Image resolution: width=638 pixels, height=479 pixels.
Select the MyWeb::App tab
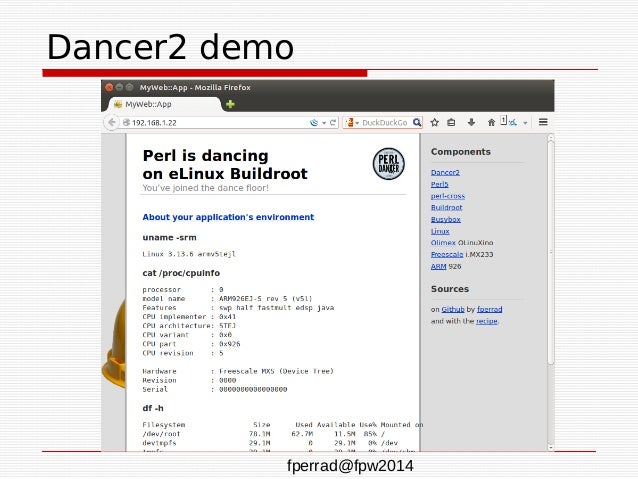(x=165, y=104)
